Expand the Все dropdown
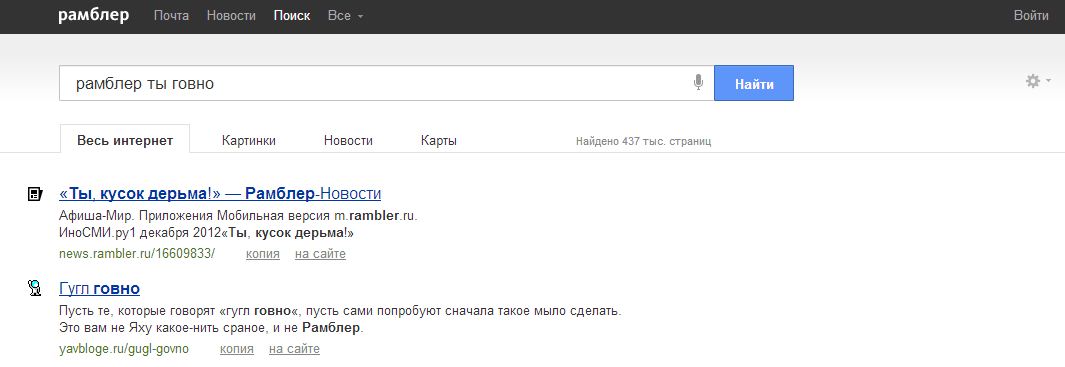 pos(345,16)
